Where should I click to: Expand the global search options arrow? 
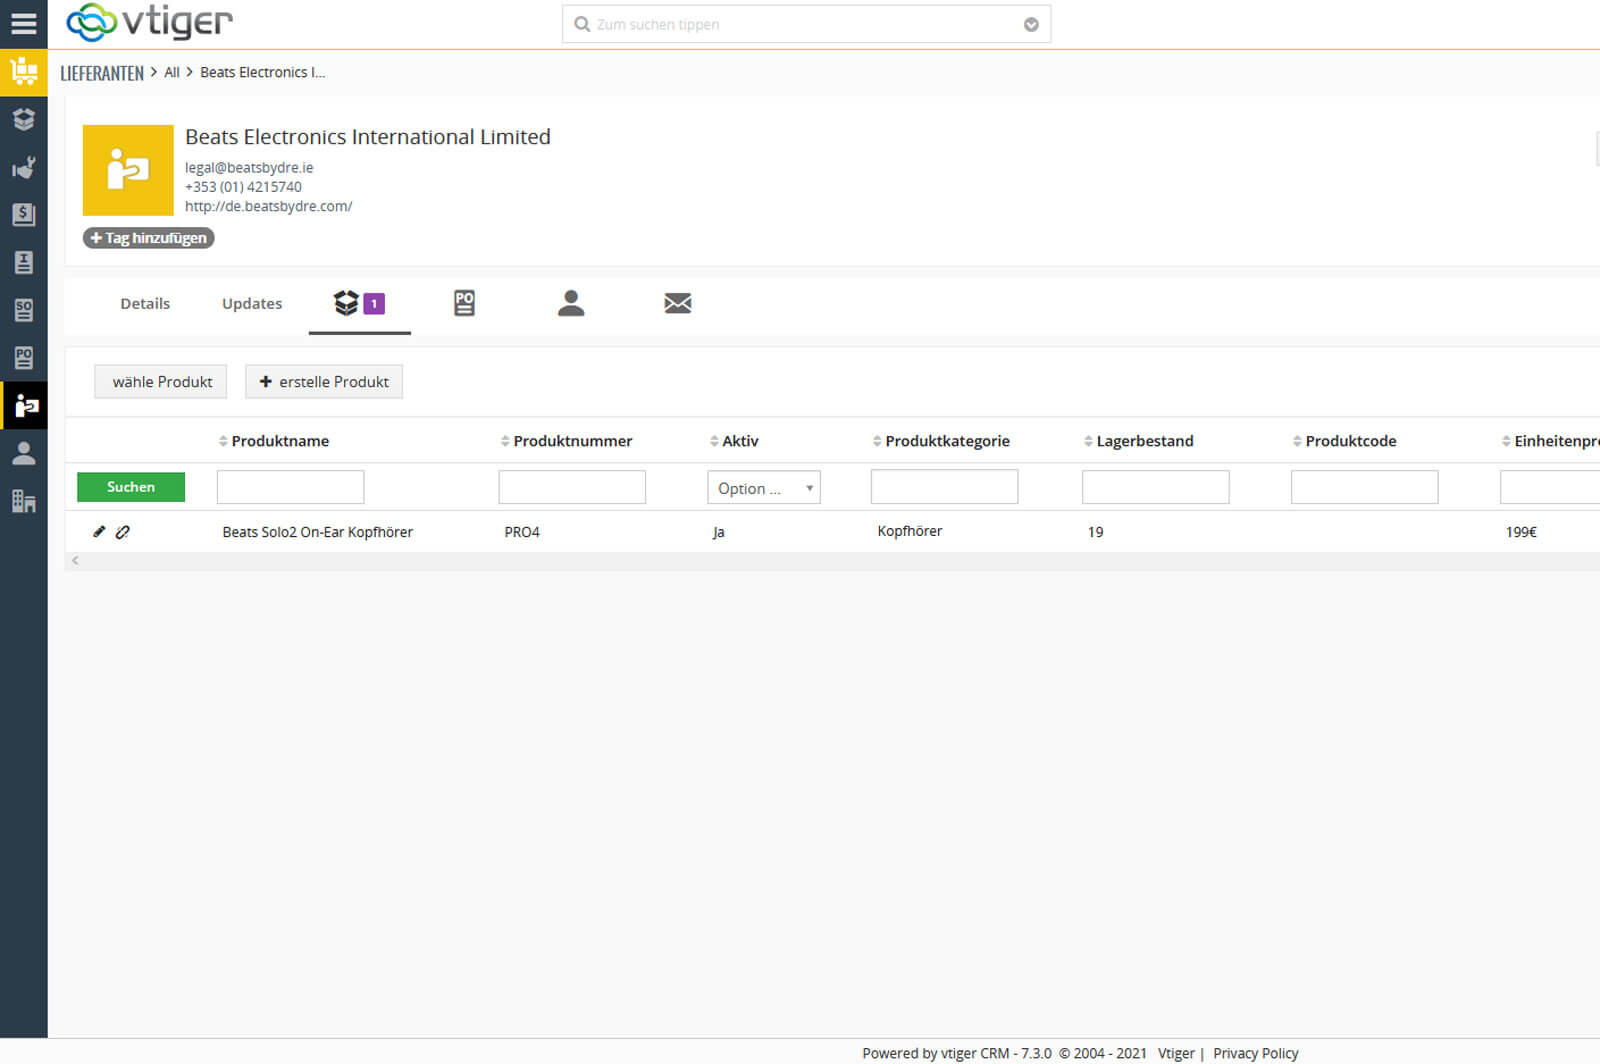[1031, 25]
